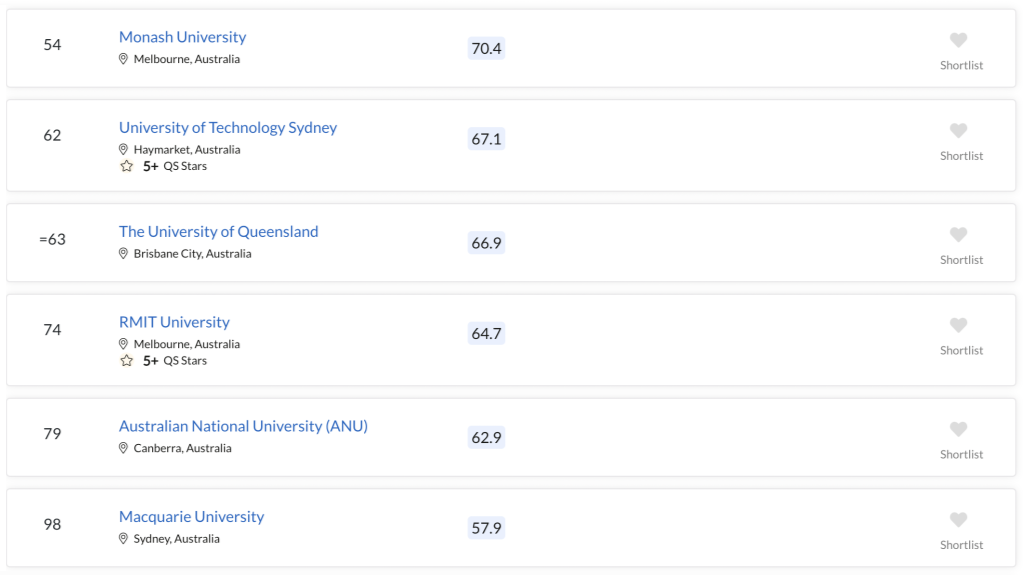Image resolution: width=1023 pixels, height=575 pixels.
Task: Toggle Macquarie University shortlist heart
Action: [x=958, y=520]
